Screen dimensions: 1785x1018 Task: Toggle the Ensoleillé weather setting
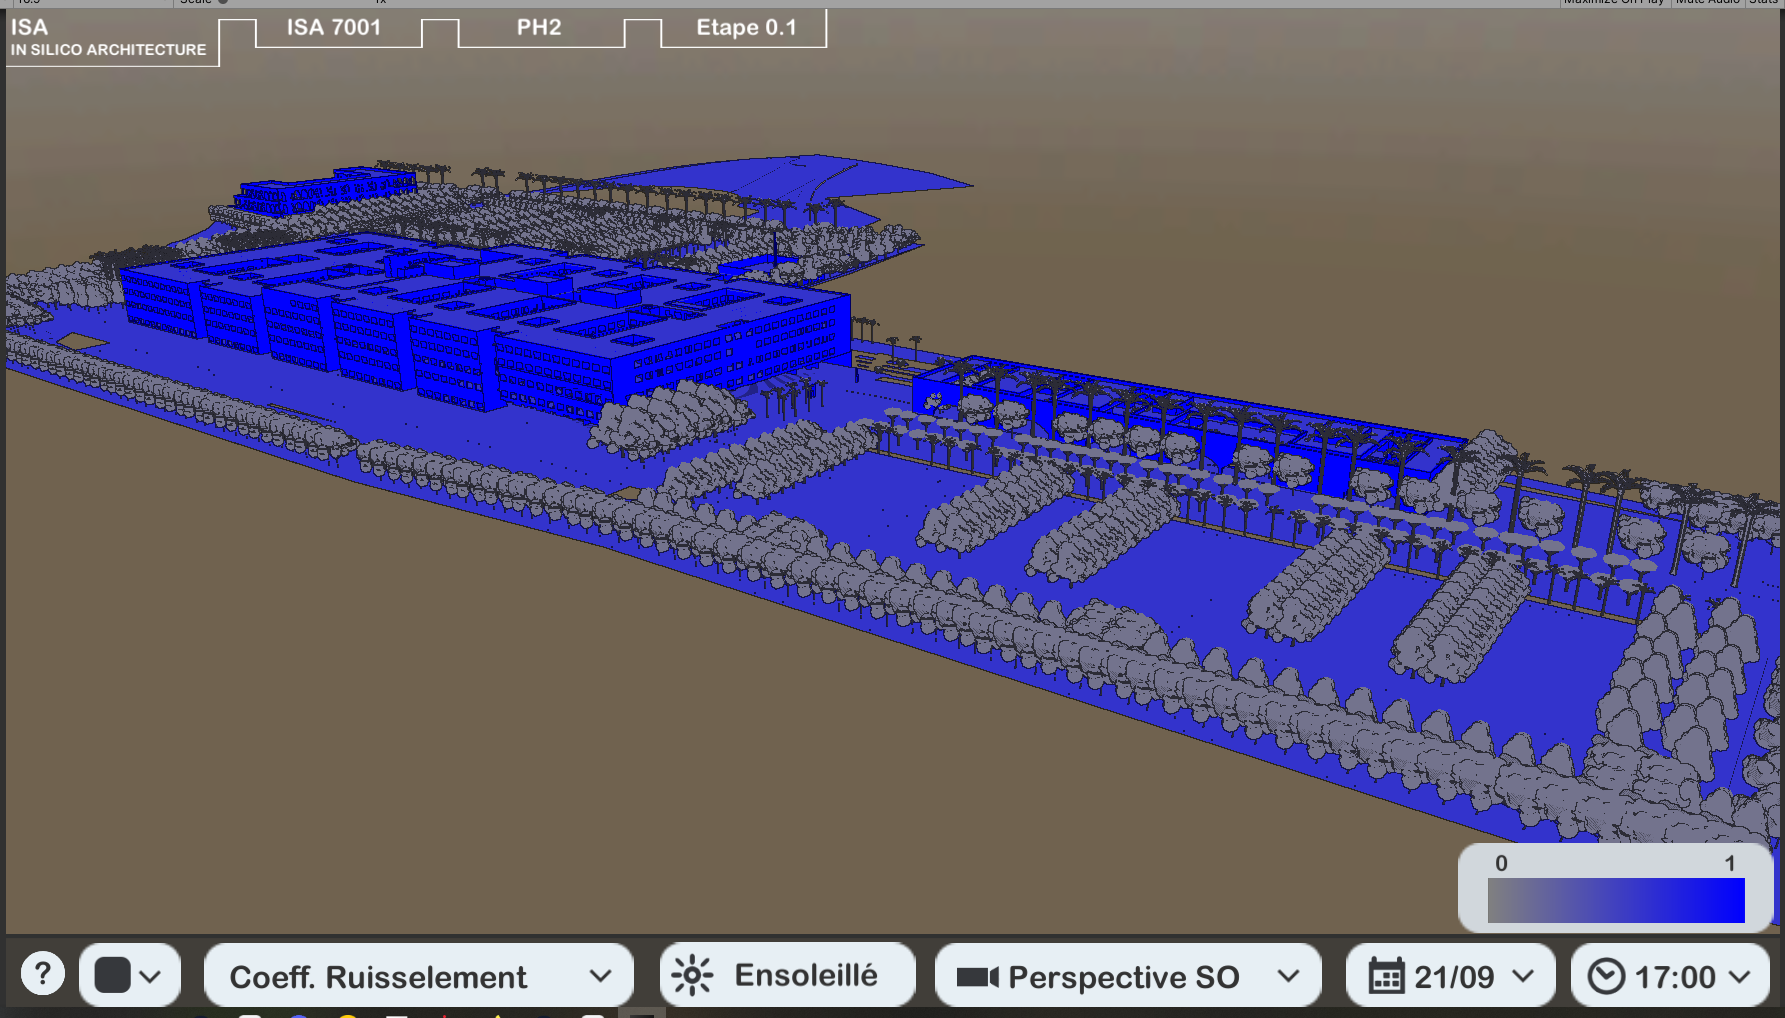[x=805, y=975]
